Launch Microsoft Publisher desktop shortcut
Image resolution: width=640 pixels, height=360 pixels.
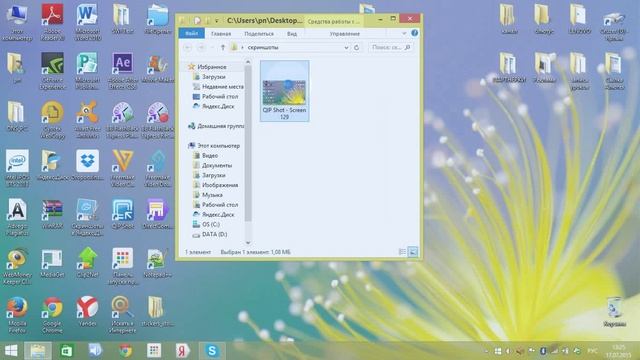tap(87, 71)
